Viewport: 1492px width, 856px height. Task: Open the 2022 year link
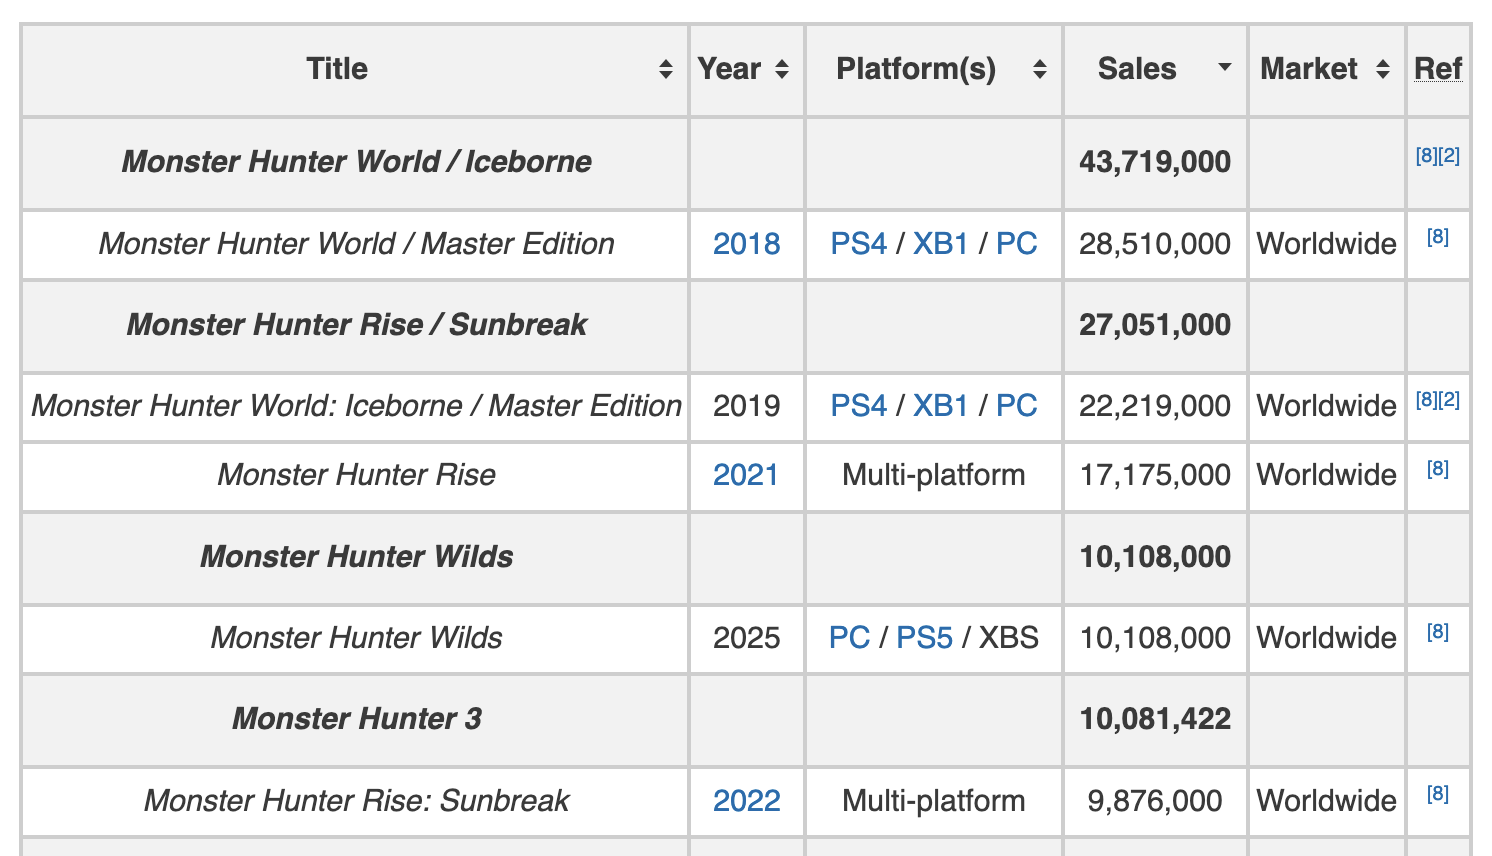coord(746,801)
